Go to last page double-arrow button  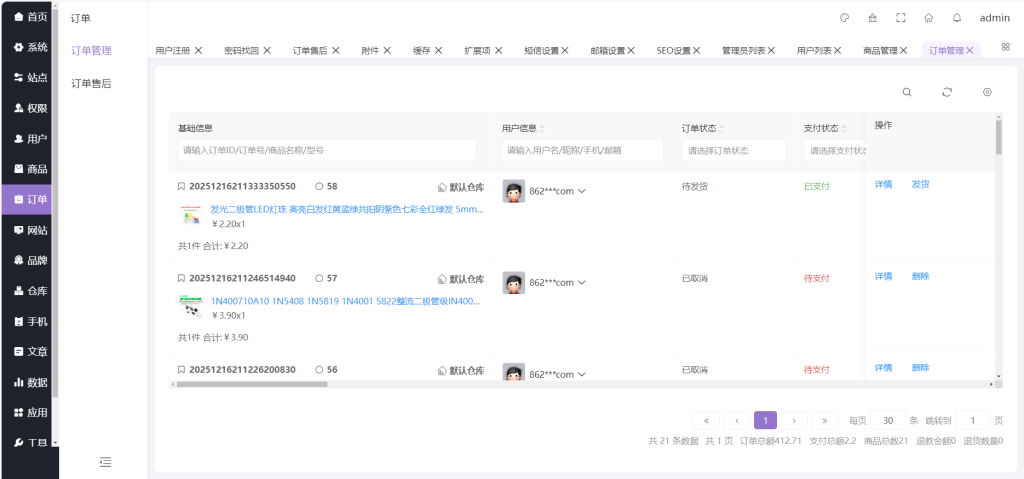click(825, 420)
